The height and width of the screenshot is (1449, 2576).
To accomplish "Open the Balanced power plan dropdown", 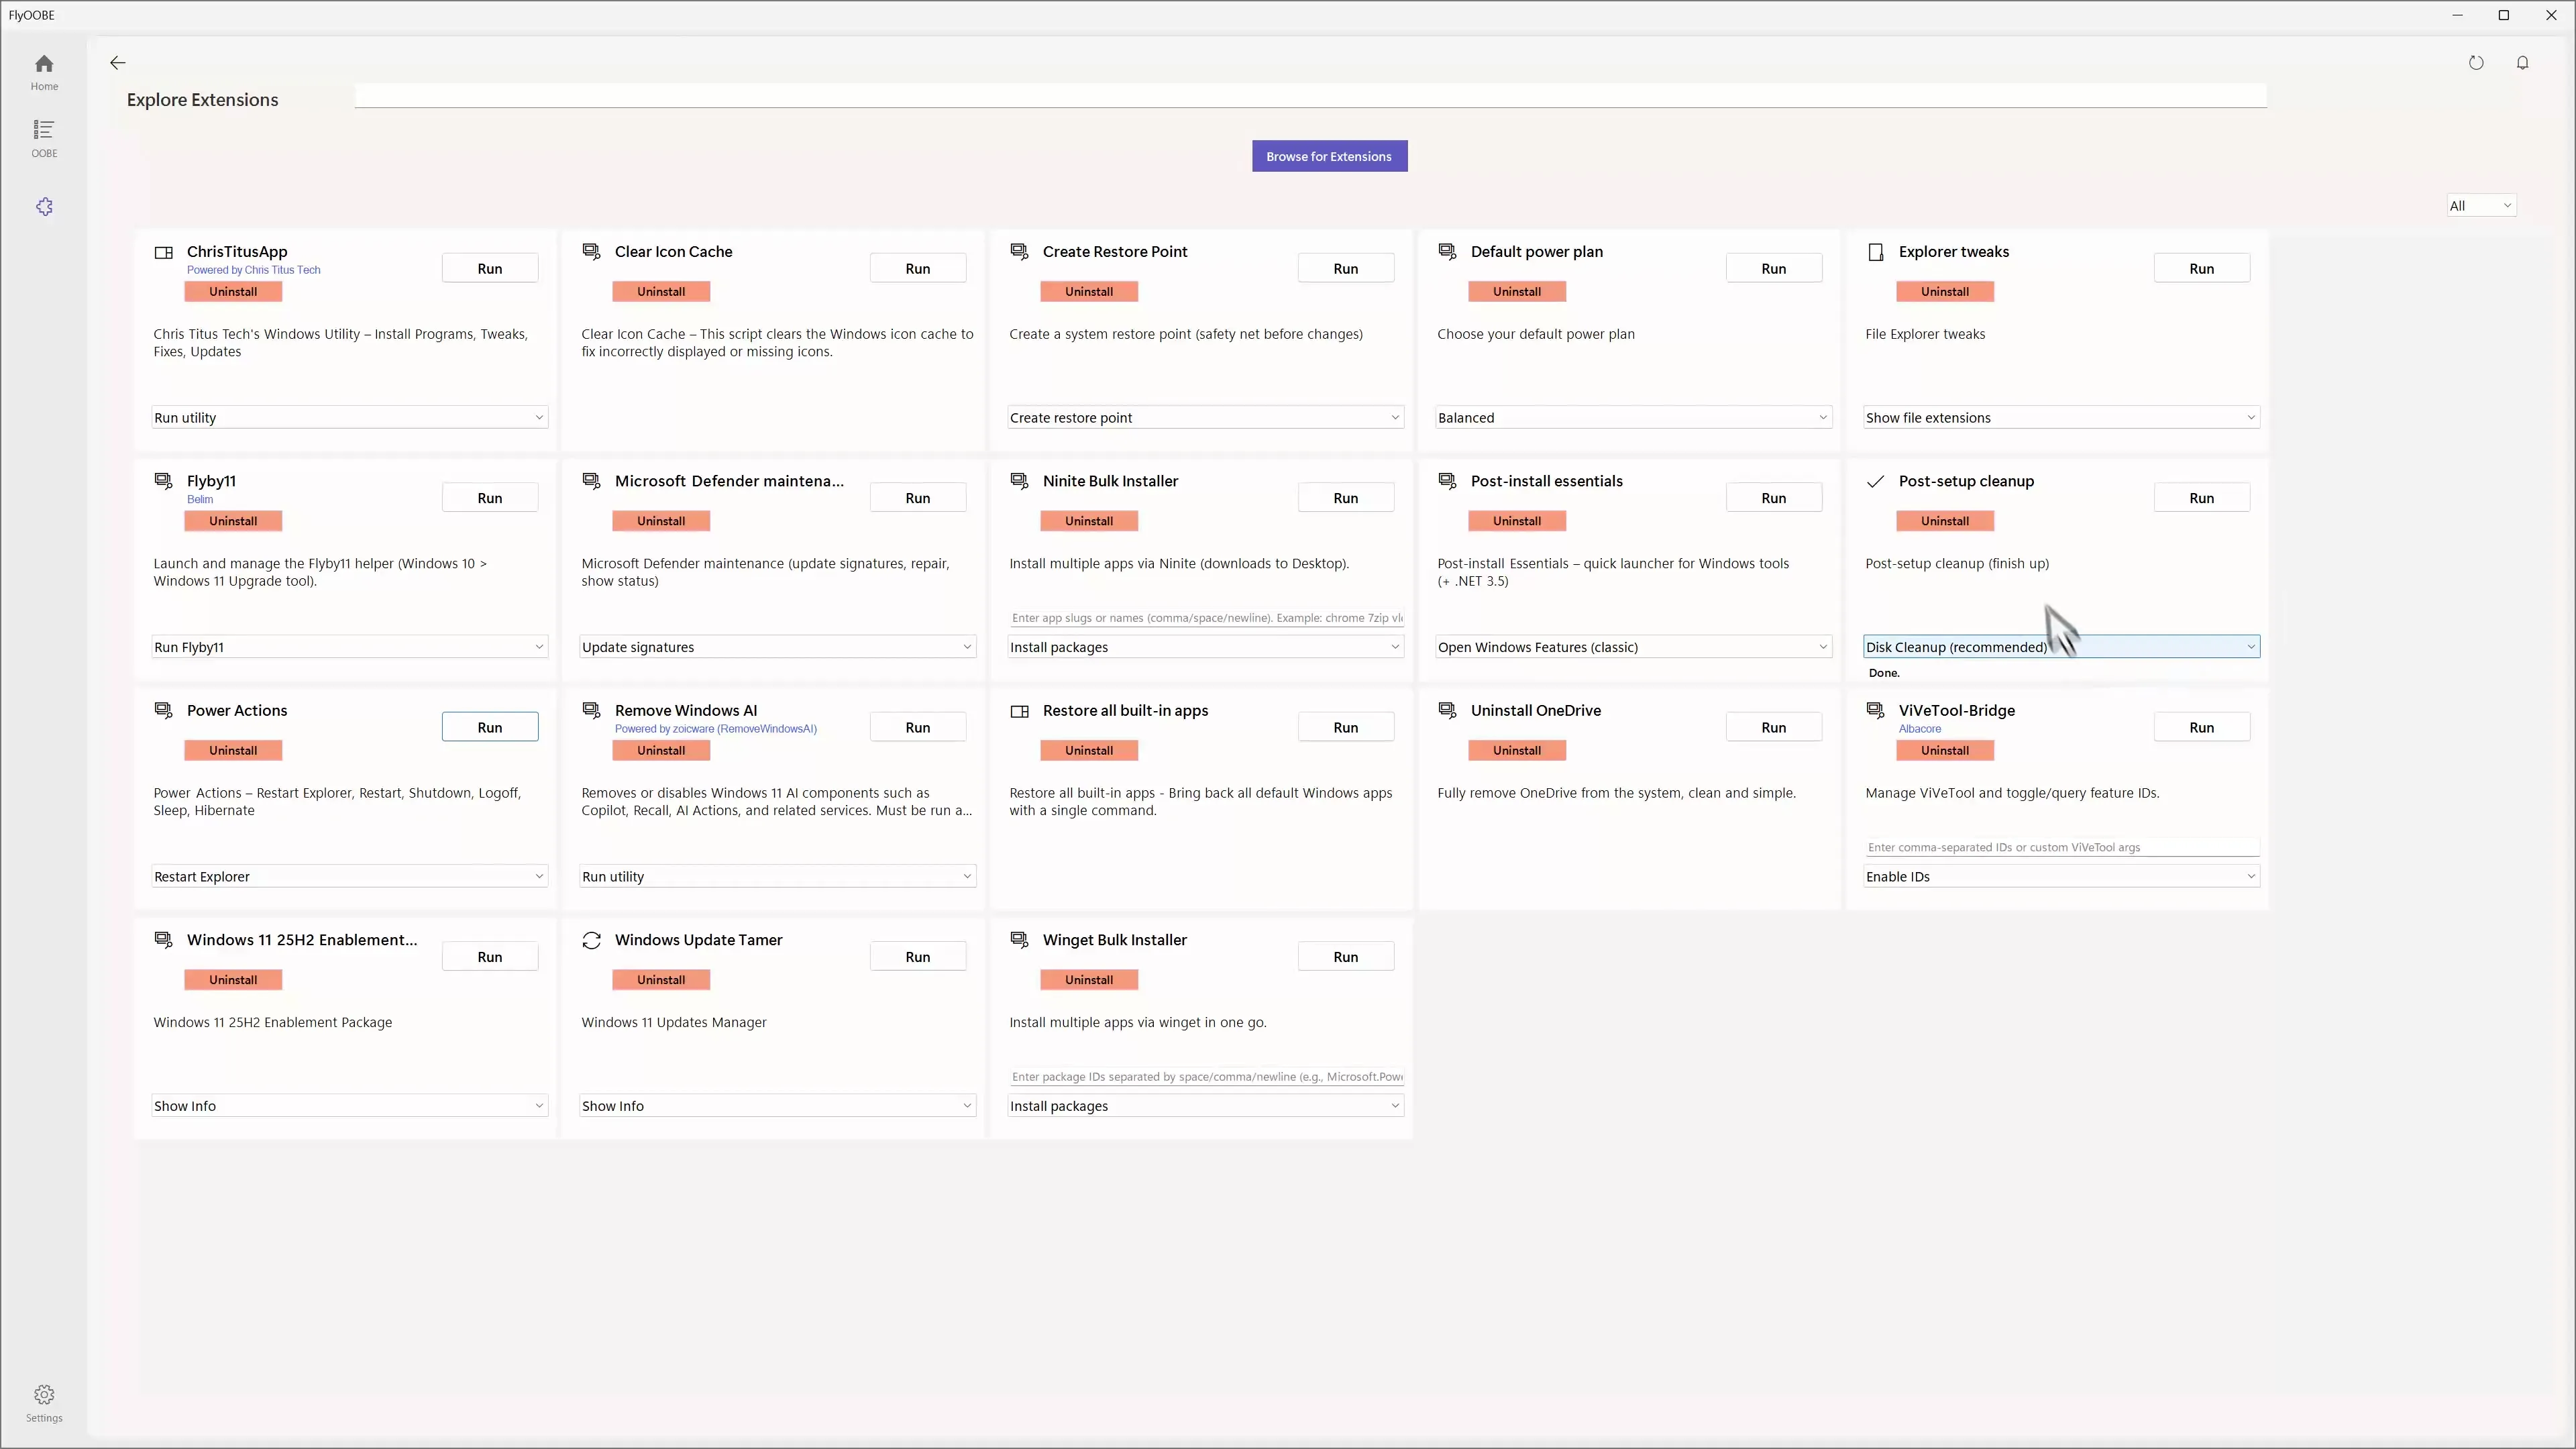I will [1632, 418].
